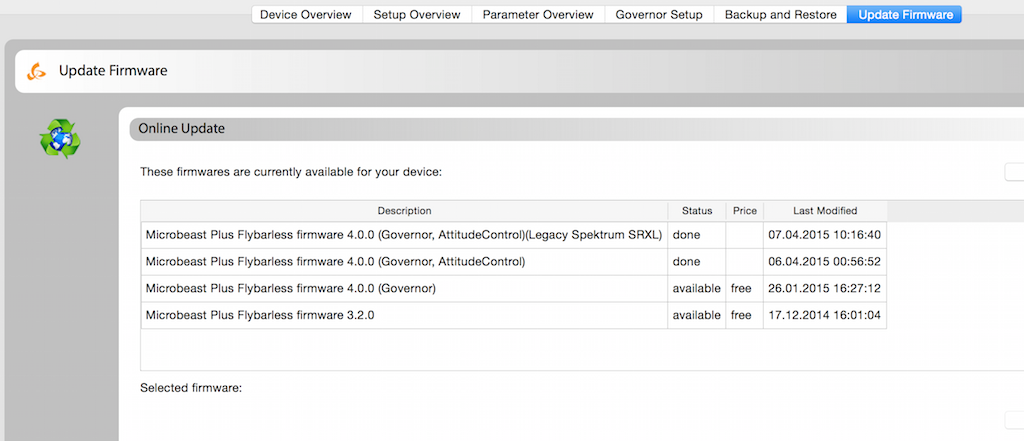Click the button right of available firmwares text
This screenshot has width=1024, height=441.
(x=1013, y=172)
